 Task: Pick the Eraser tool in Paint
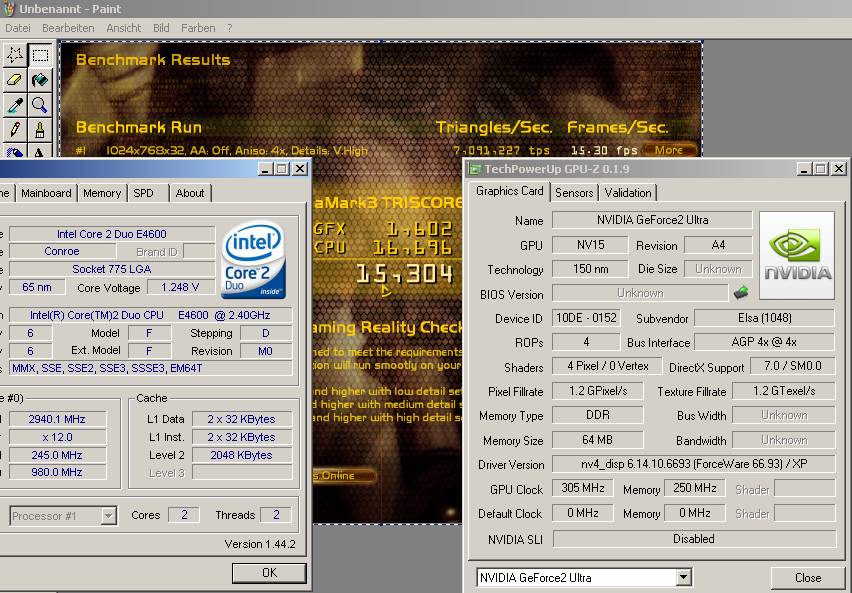[x=15, y=80]
